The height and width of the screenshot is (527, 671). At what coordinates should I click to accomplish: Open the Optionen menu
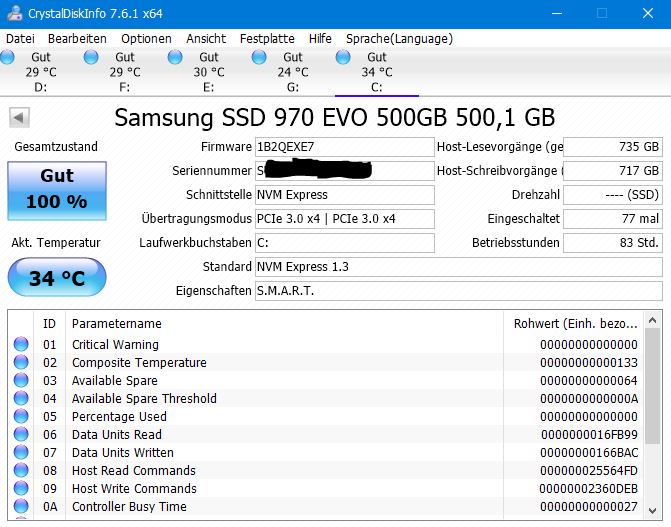pos(146,39)
